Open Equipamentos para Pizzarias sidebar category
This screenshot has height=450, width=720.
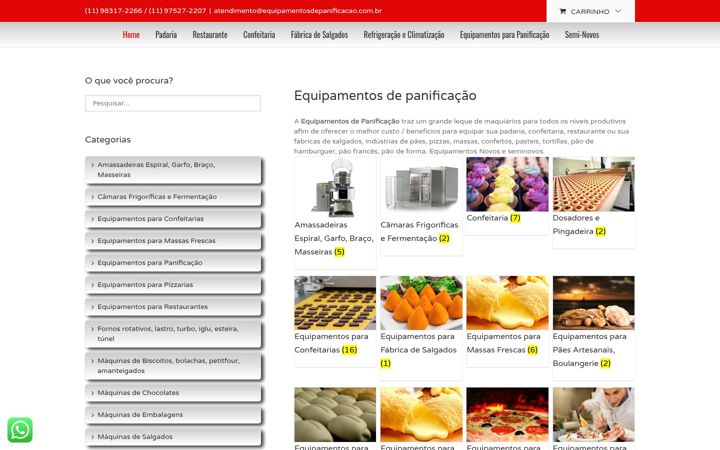(173, 285)
